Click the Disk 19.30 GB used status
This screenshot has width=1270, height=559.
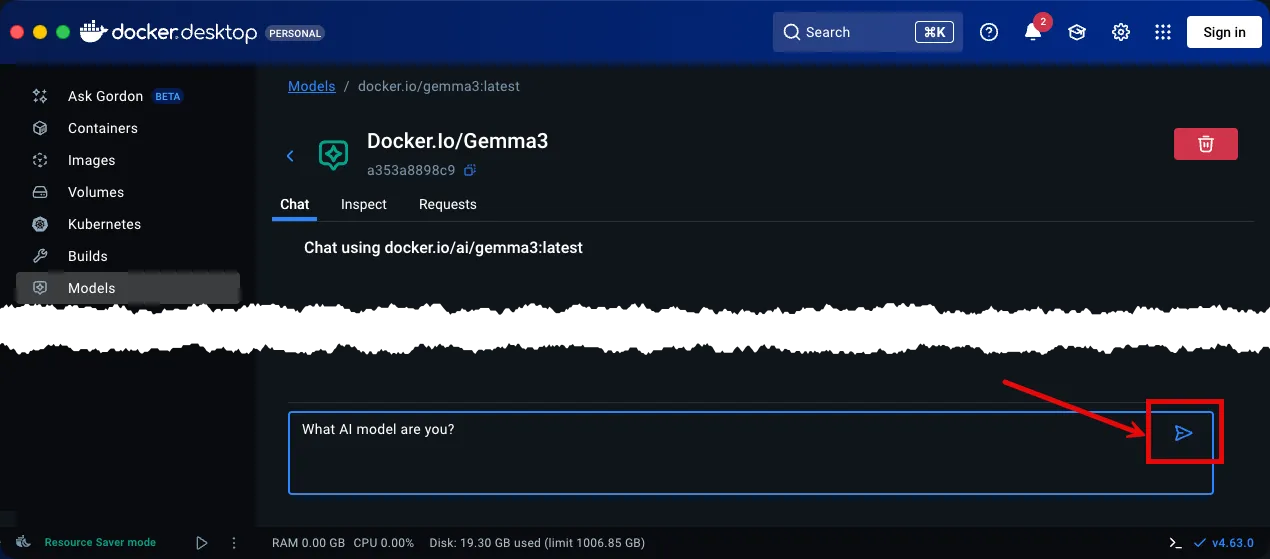pyautogui.click(x=537, y=543)
